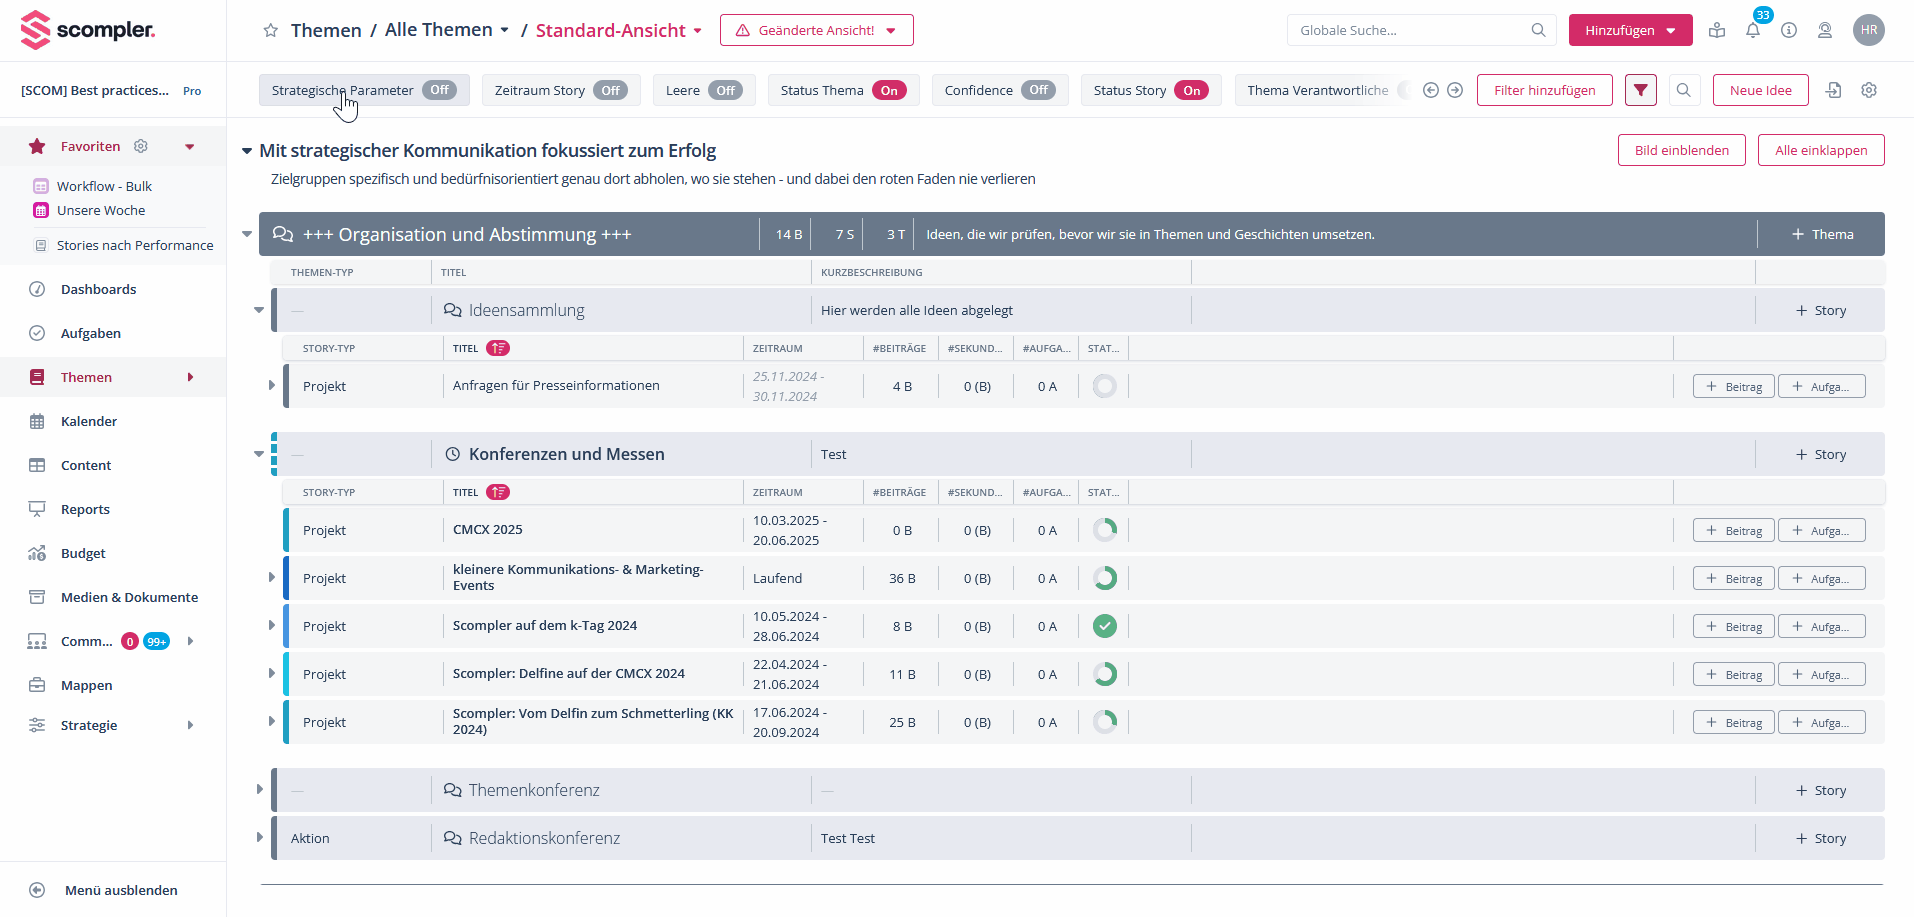Go to Reports in the sidebar
This screenshot has height=917, width=1914.
click(x=85, y=509)
